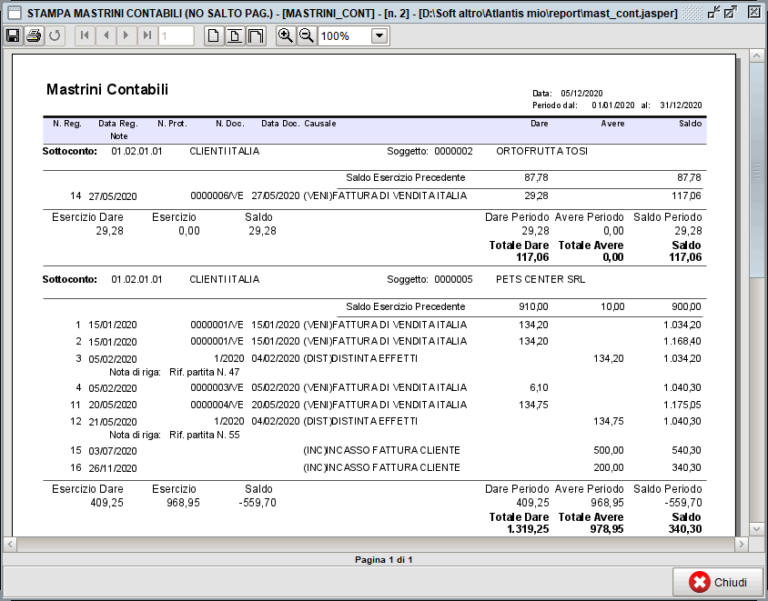Click the window system menu icon in title bar
The width and height of the screenshot is (768, 601).
[13, 12]
